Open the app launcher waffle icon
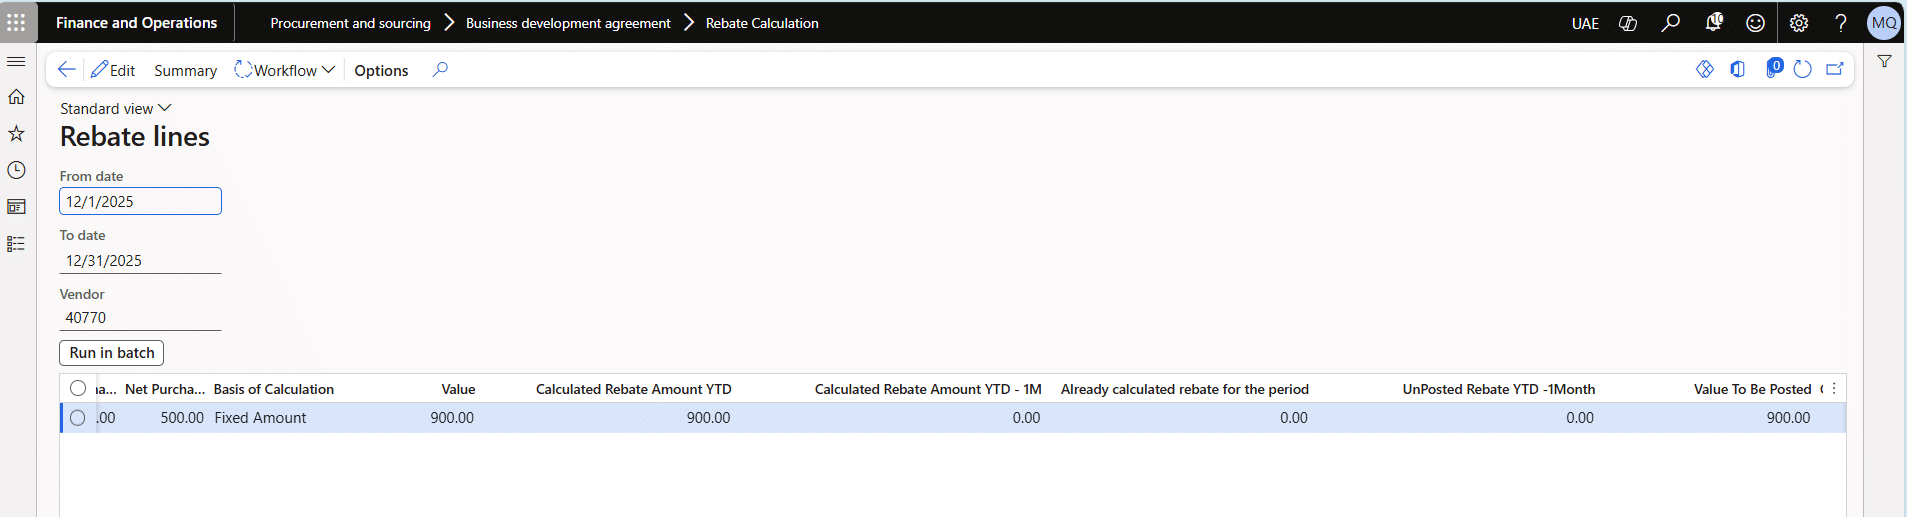 tap(17, 22)
